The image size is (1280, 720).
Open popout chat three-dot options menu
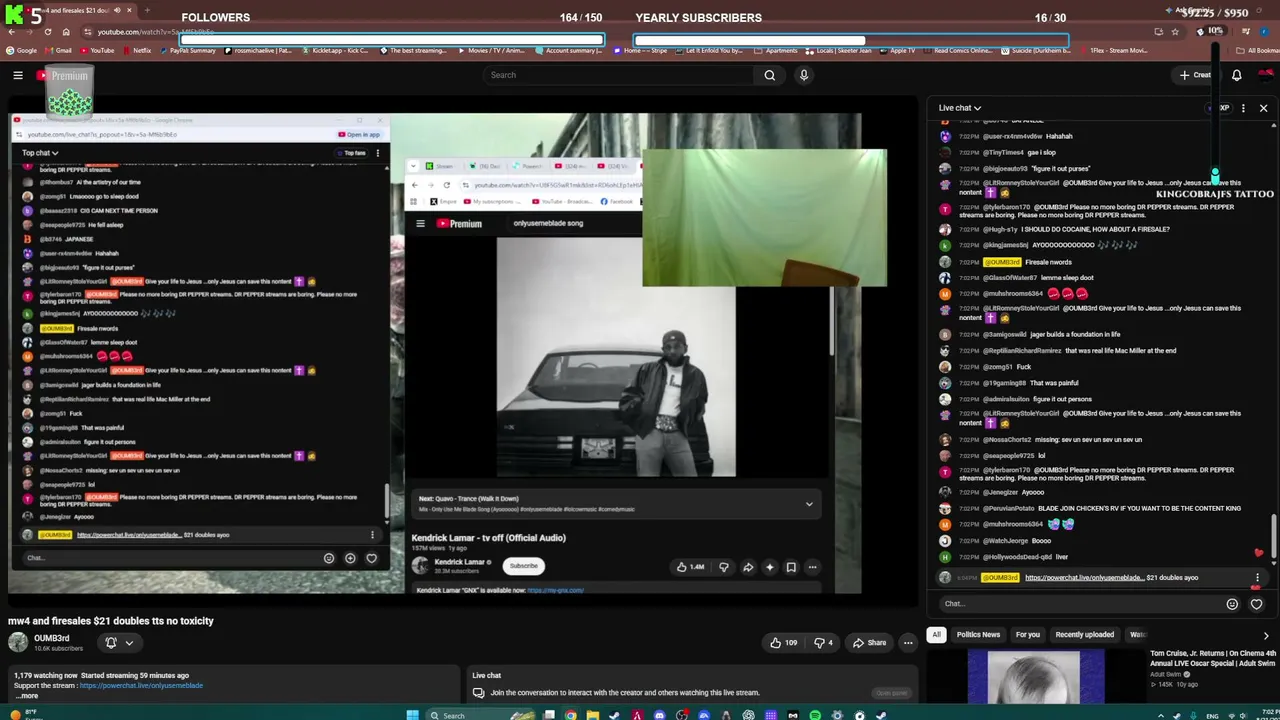click(x=377, y=153)
